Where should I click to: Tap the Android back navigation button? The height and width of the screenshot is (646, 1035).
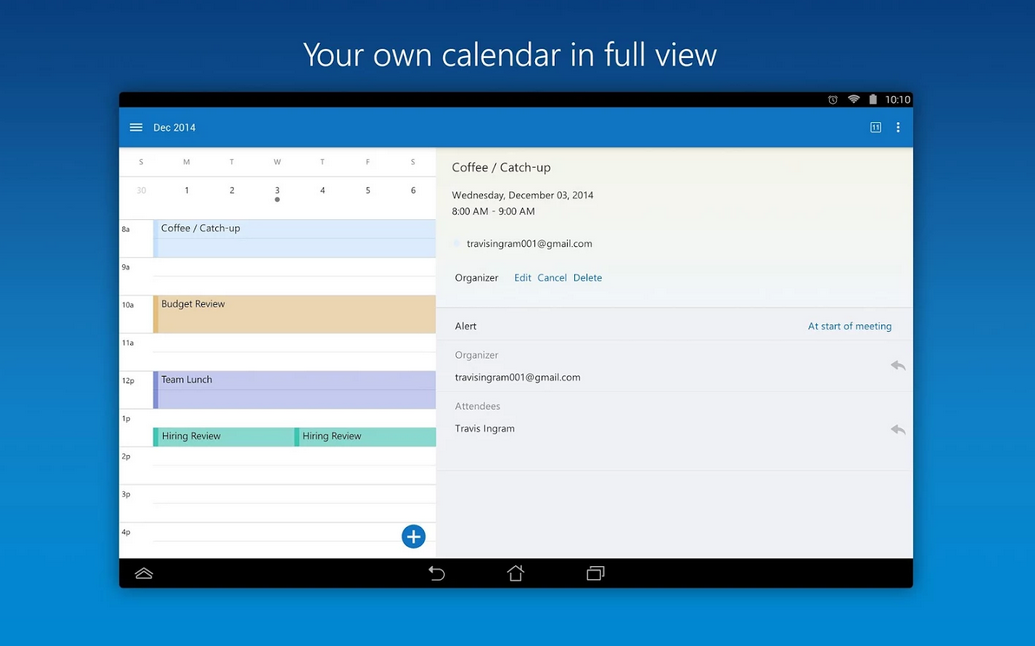point(436,573)
